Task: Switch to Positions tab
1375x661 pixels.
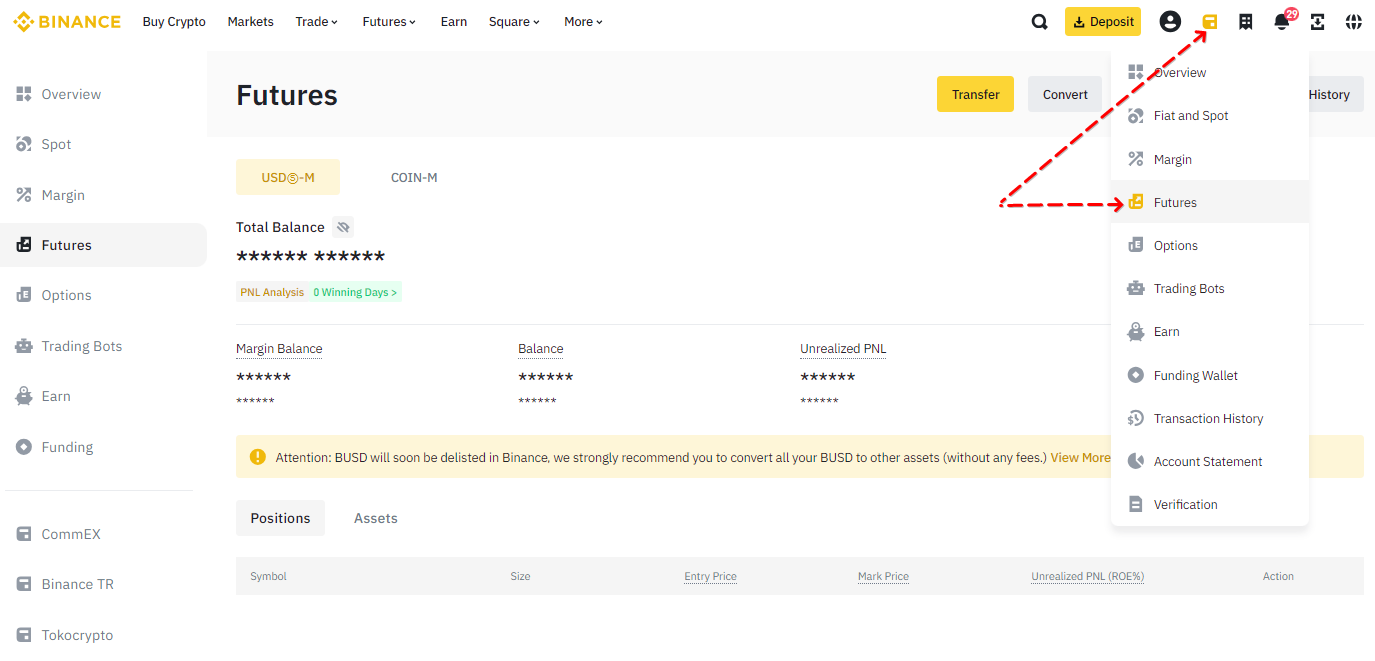Action: pyautogui.click(x=280, y=518)
